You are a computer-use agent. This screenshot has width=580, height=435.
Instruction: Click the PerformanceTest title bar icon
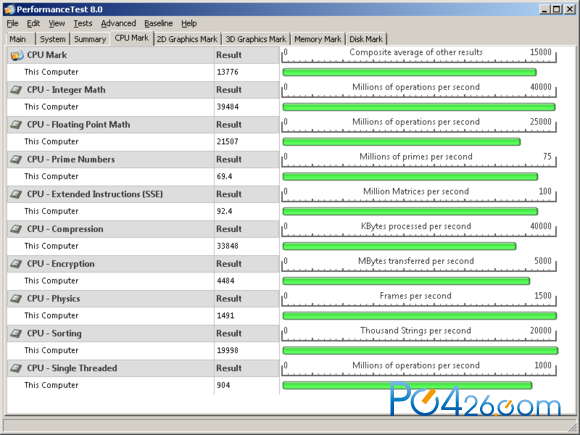(x=9, y=9)
